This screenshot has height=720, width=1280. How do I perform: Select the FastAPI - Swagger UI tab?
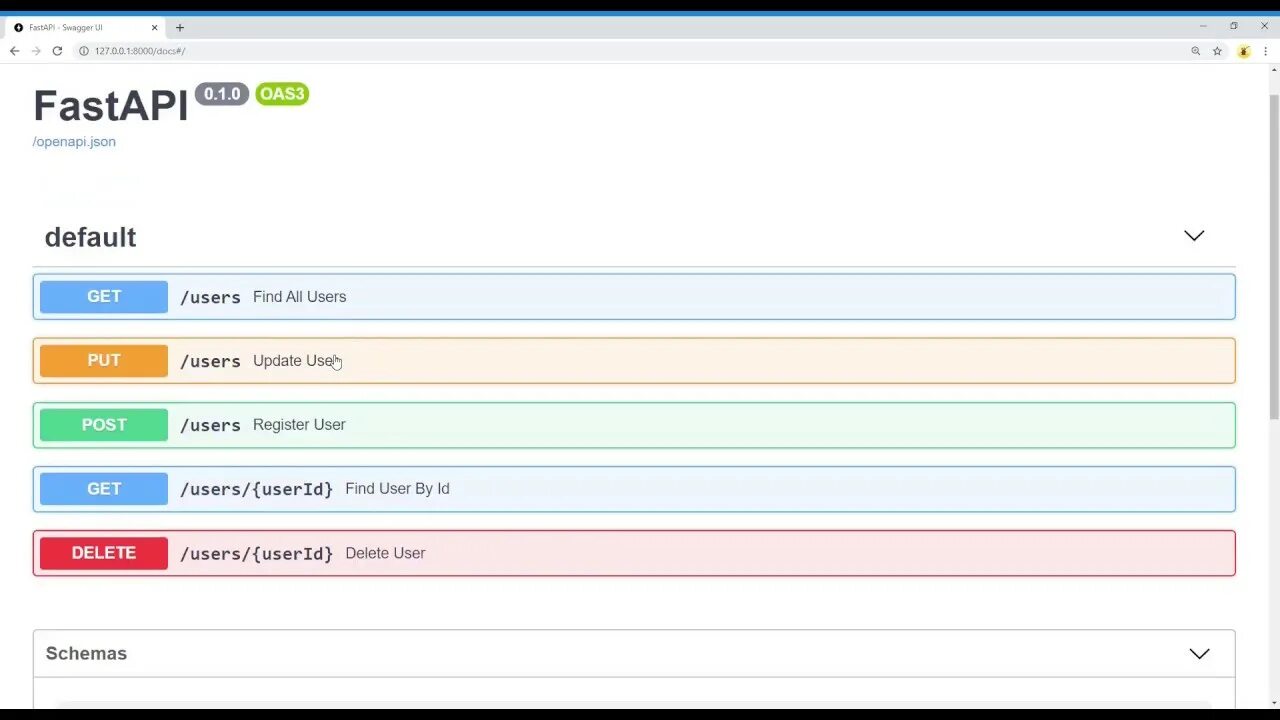(x=85, y=27)
